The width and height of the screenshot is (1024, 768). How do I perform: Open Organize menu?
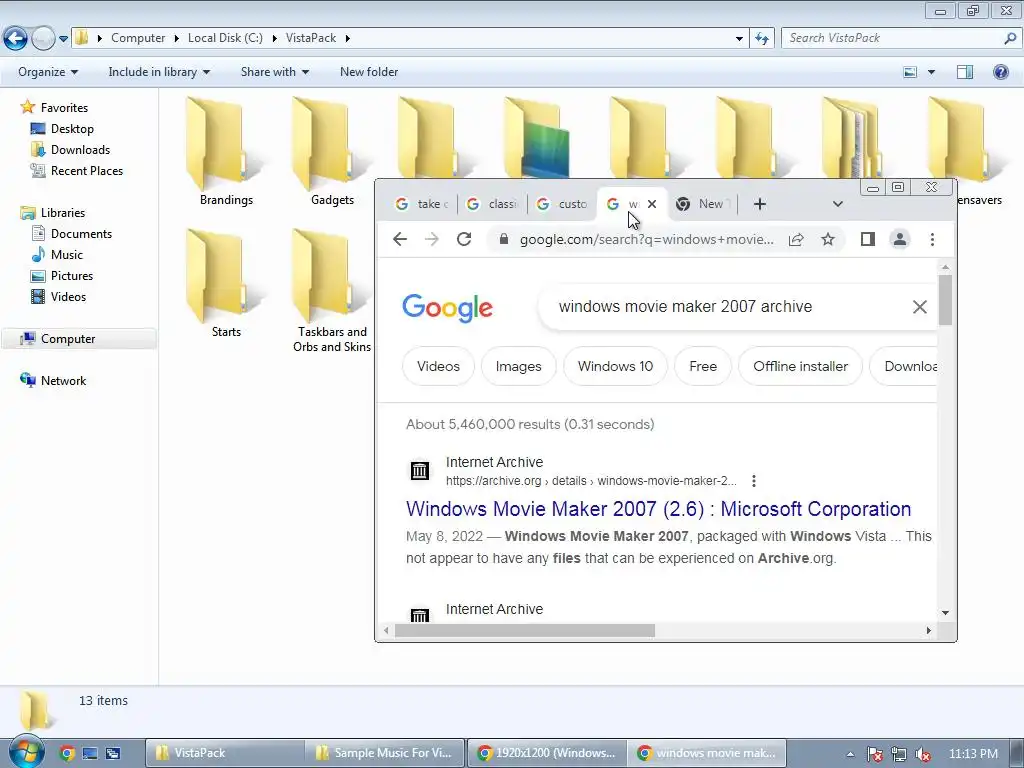pos(48,72)
